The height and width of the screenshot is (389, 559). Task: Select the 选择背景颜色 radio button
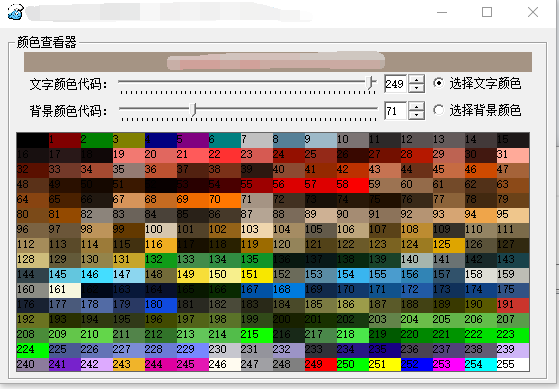(x=439, y=110)
